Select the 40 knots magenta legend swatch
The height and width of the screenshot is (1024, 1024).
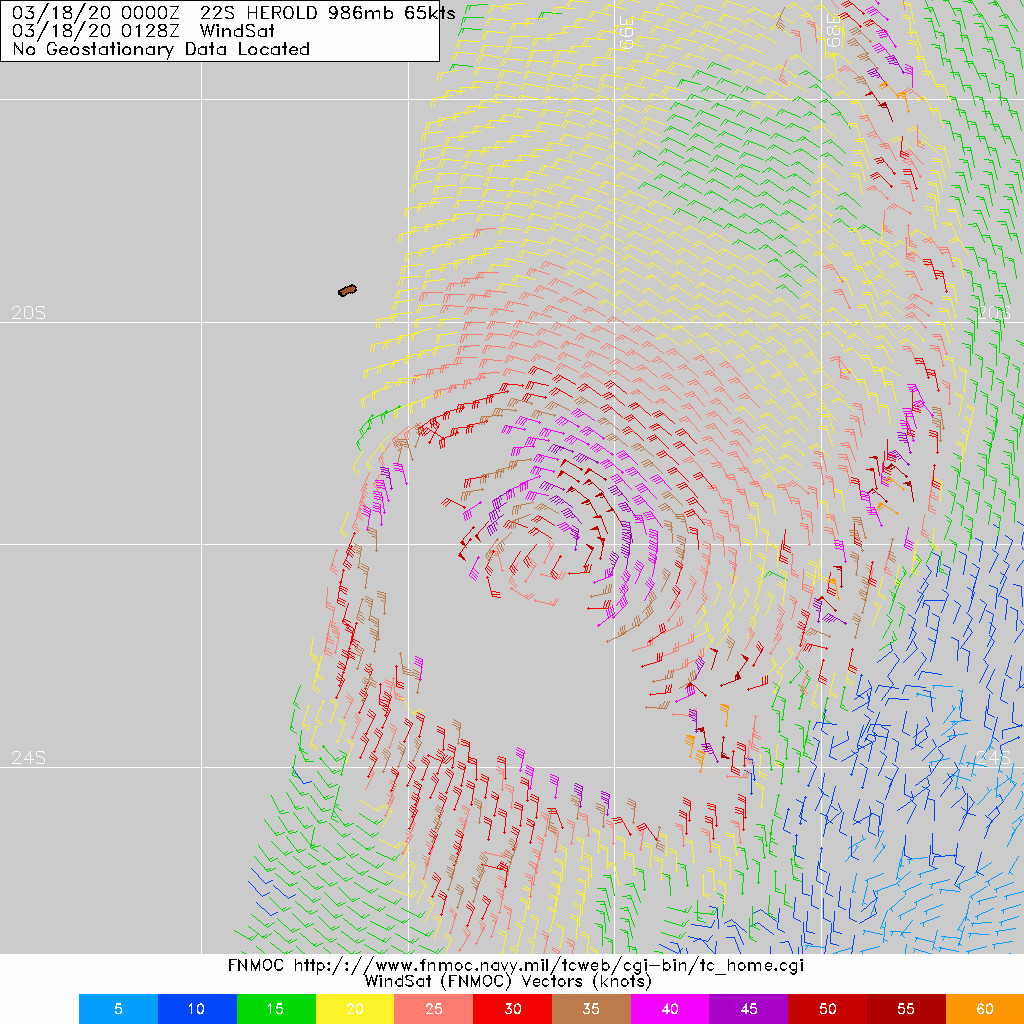point(670,1009)
